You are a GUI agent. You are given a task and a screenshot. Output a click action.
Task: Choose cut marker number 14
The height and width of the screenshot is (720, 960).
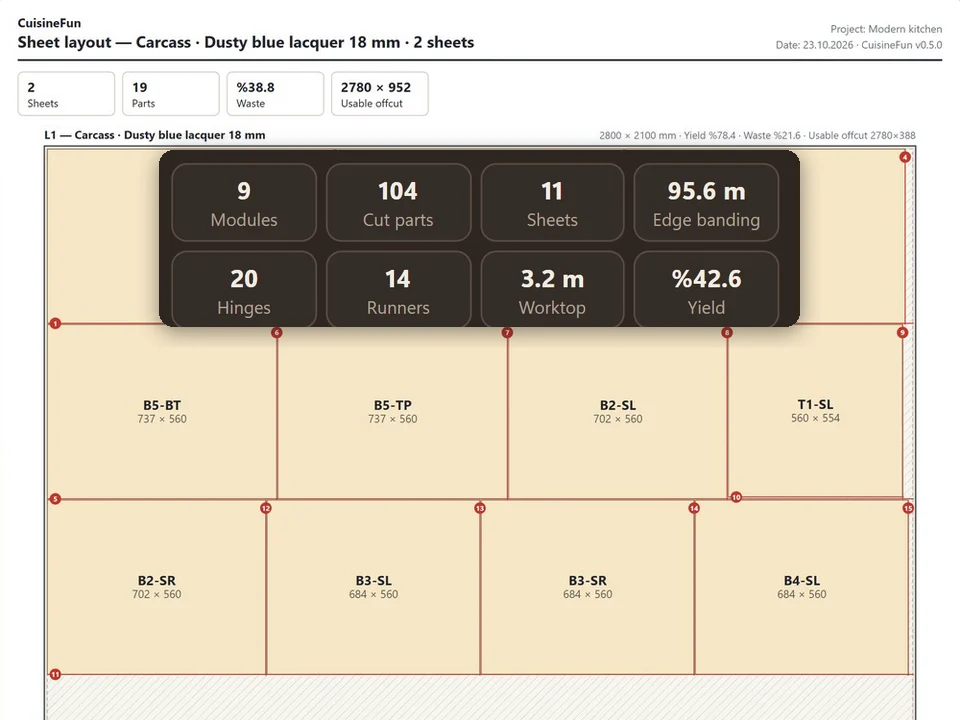point(694,508)
